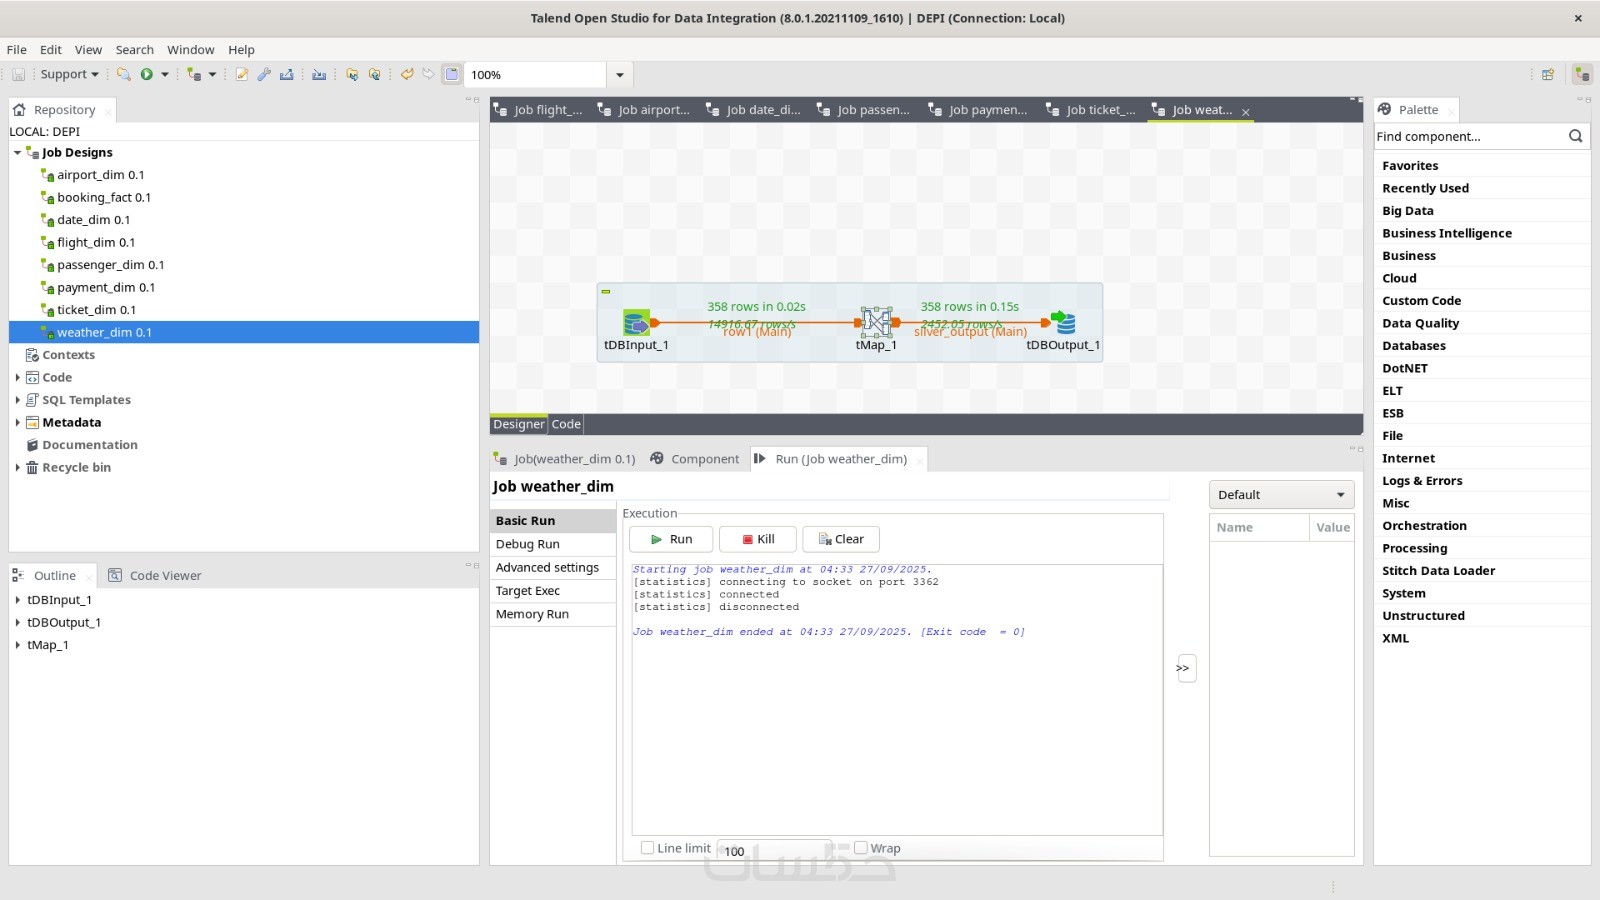Expand tDBInput_1 in the Outline panel

pos(18,600)
